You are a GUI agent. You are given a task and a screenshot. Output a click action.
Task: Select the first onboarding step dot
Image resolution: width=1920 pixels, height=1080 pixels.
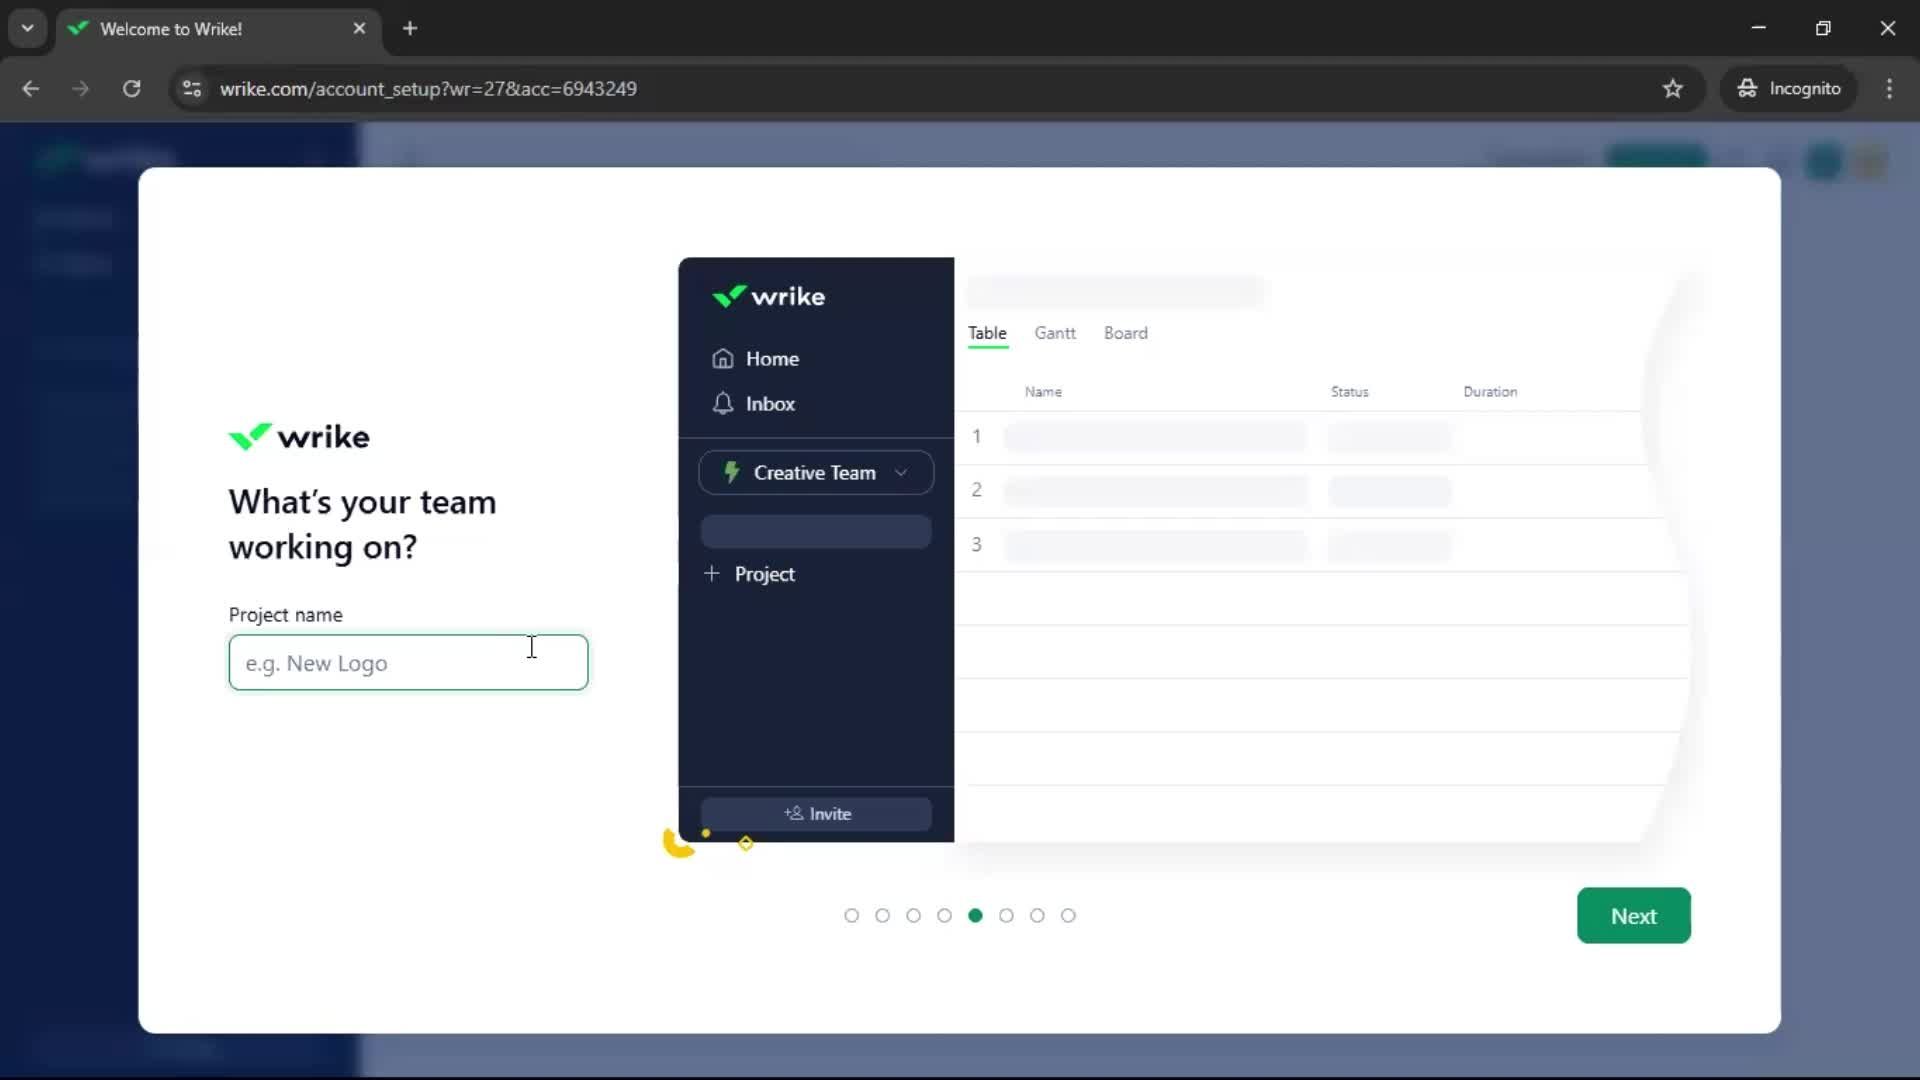click(851, 915)
